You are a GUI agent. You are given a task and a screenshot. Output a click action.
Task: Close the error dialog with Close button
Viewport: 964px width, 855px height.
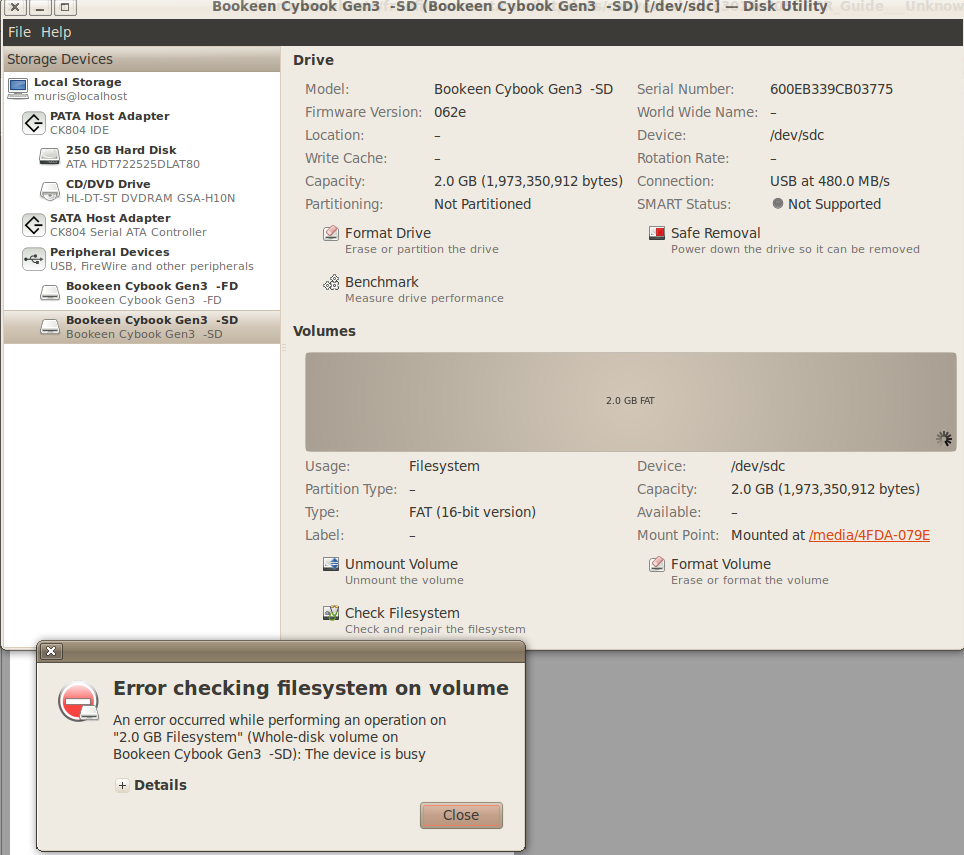(461, 815)
